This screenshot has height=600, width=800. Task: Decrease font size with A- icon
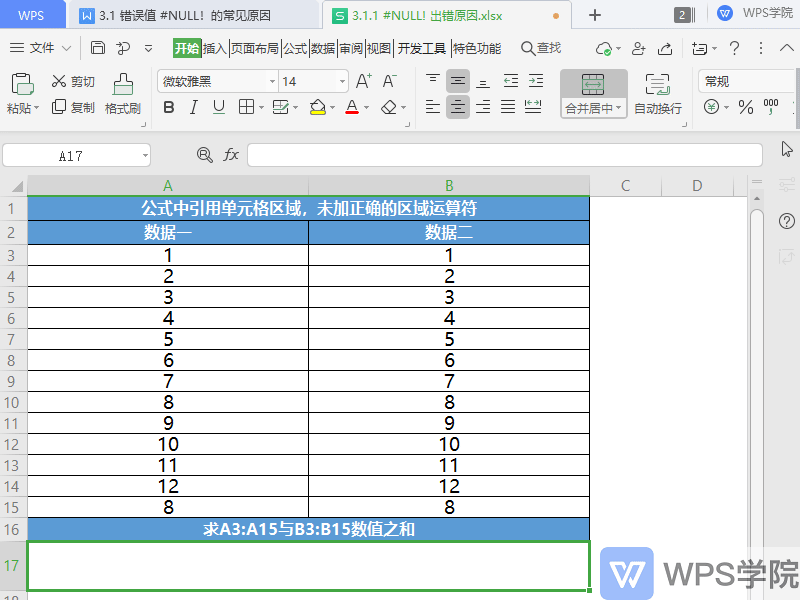389,81
